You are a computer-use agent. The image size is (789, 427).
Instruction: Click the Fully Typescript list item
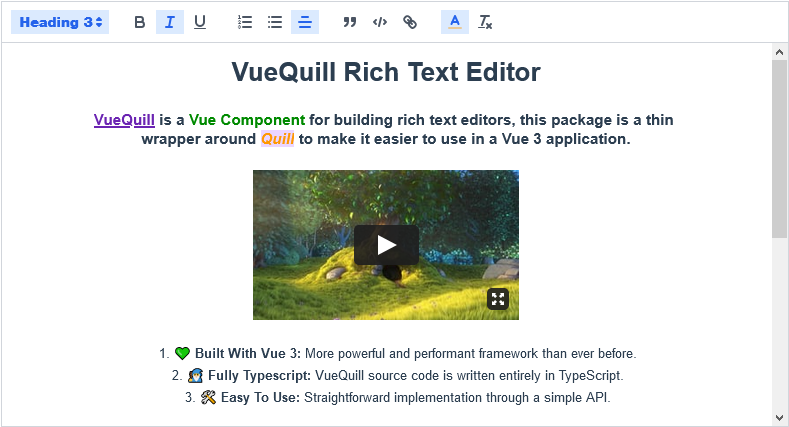coord(398,376)
